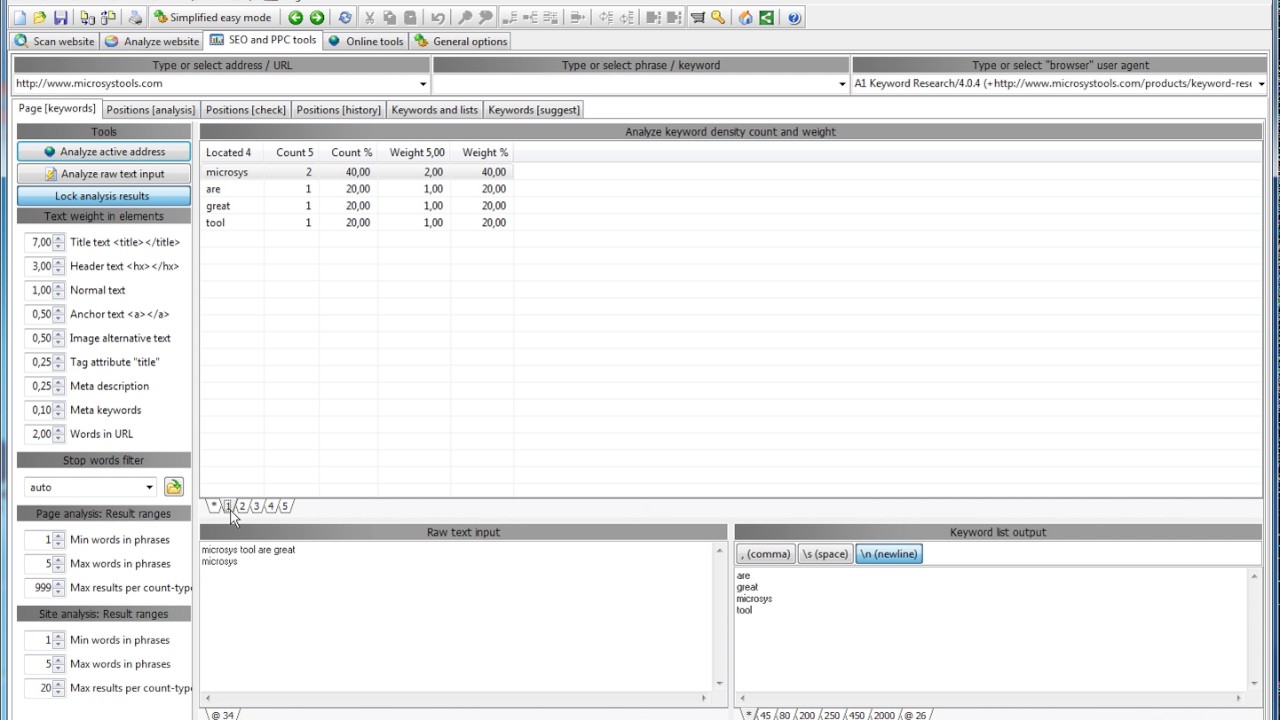Open Keywords and lists tab
The height and width of the screenshot is (720, 1280).
(434, 110)
